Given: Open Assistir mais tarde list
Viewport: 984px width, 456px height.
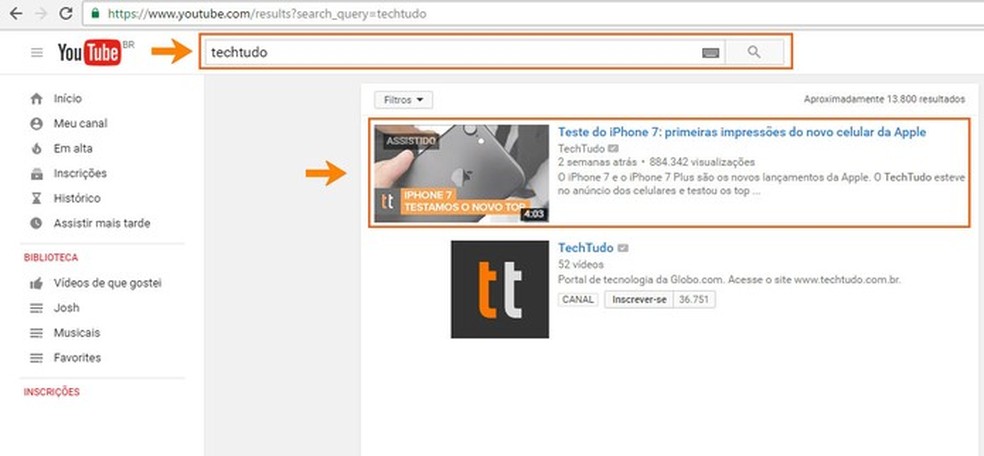Looking at the screenshot, I should (x=102, y=223).
